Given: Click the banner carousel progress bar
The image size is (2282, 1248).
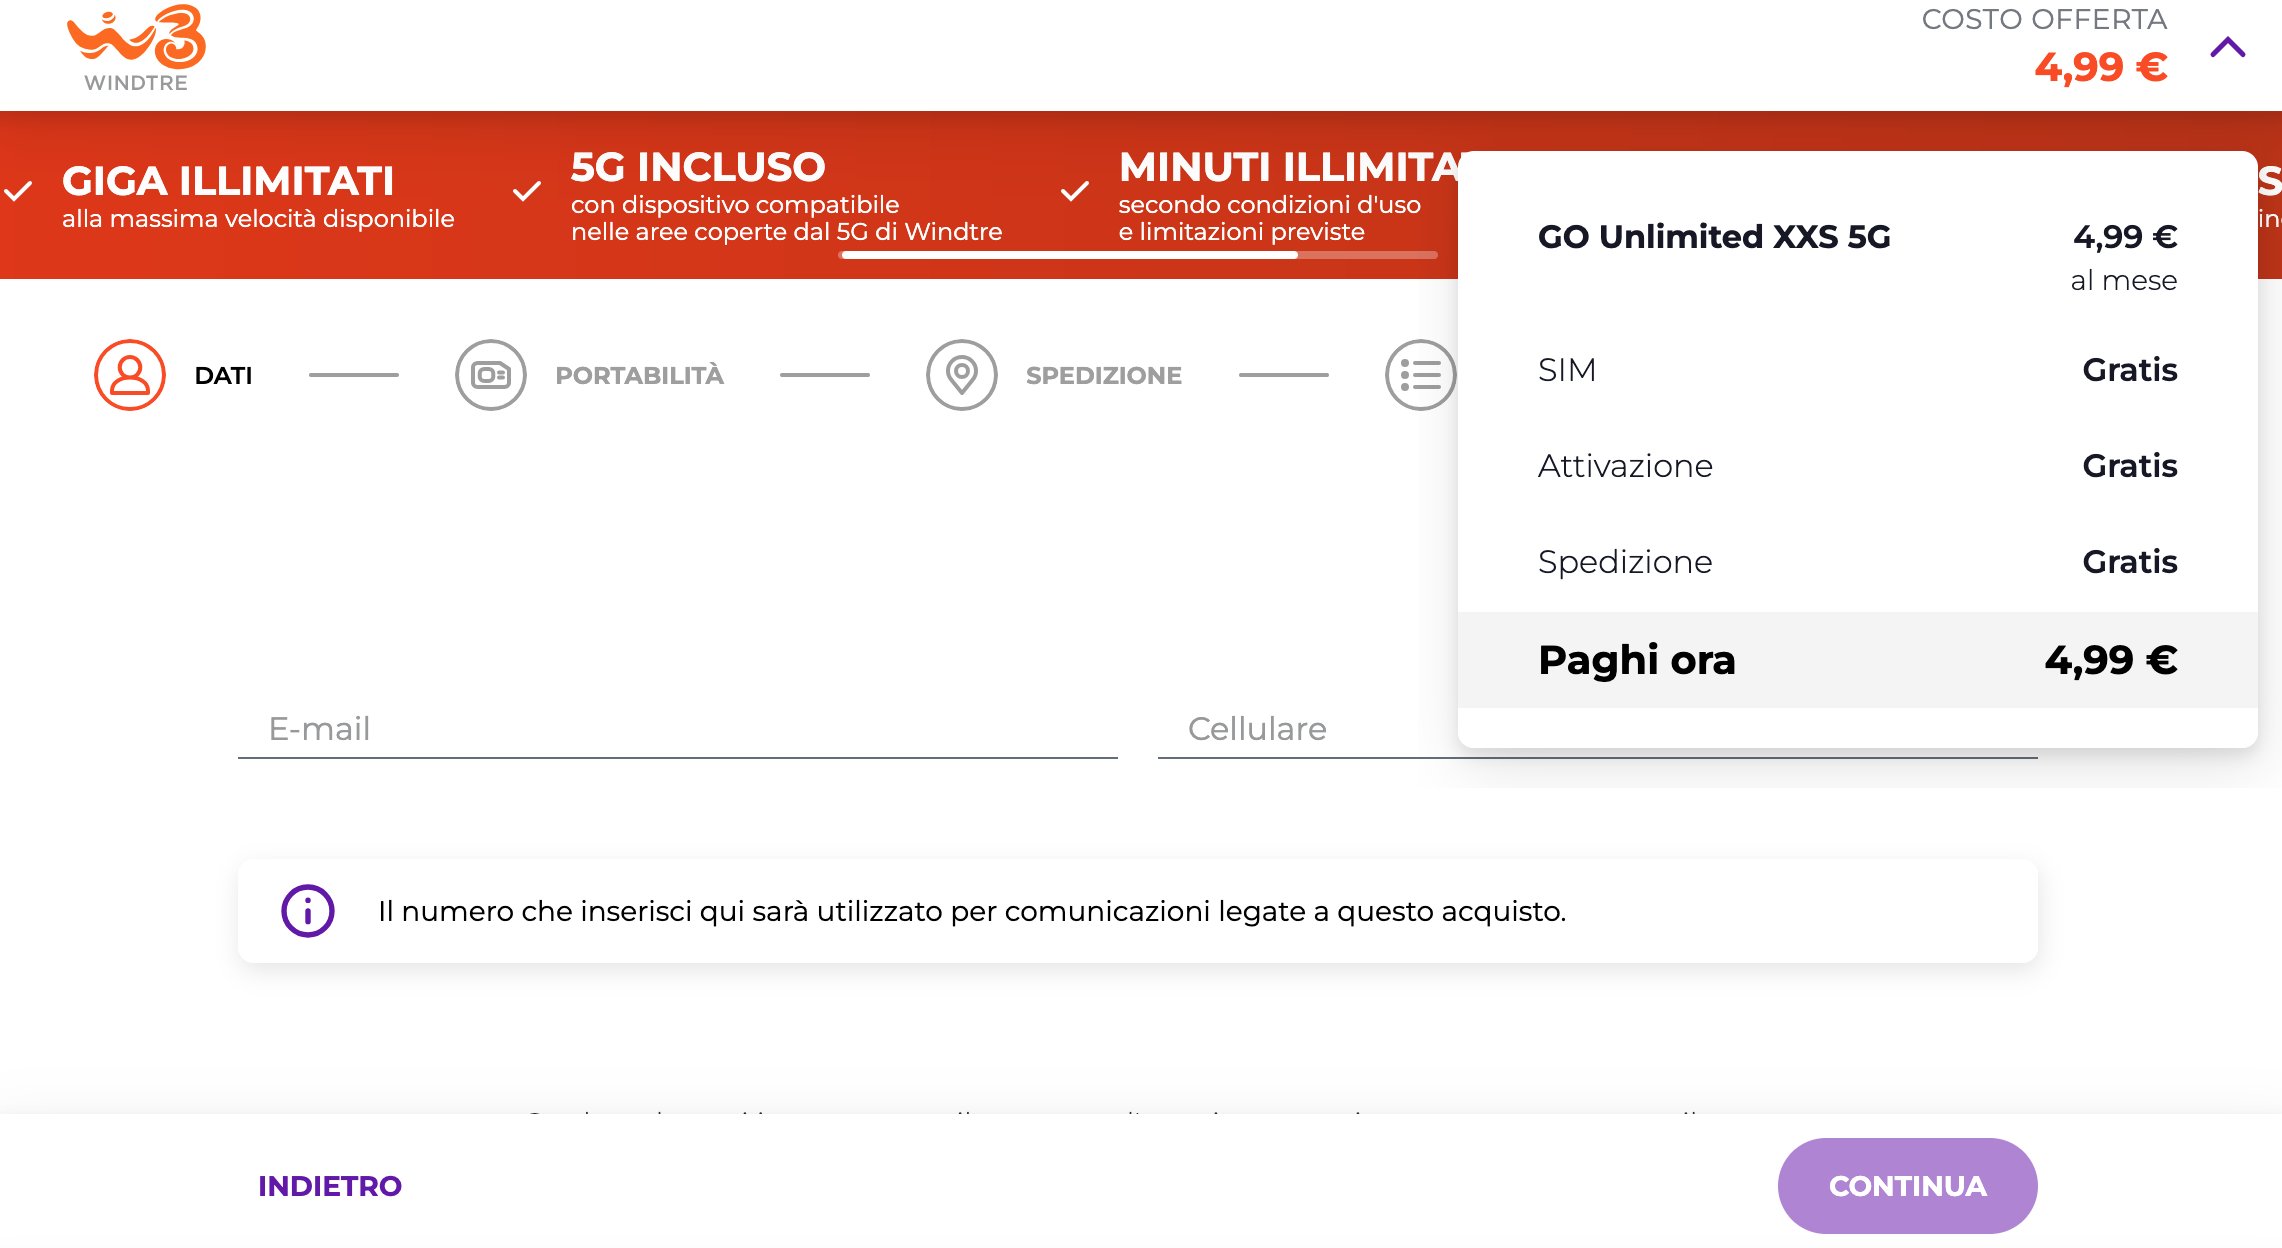Looking at the screenshot, I should tap(1138, 255).
